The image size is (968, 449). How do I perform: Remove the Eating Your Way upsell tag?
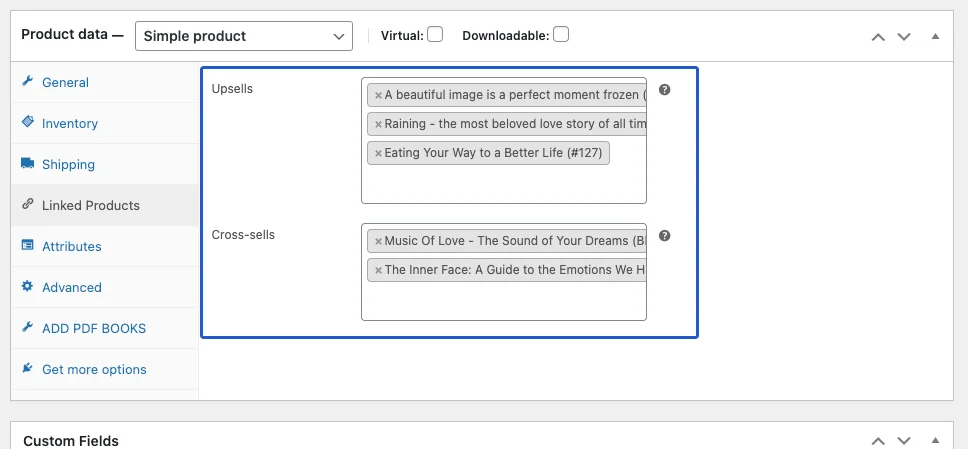click(378, 153)
